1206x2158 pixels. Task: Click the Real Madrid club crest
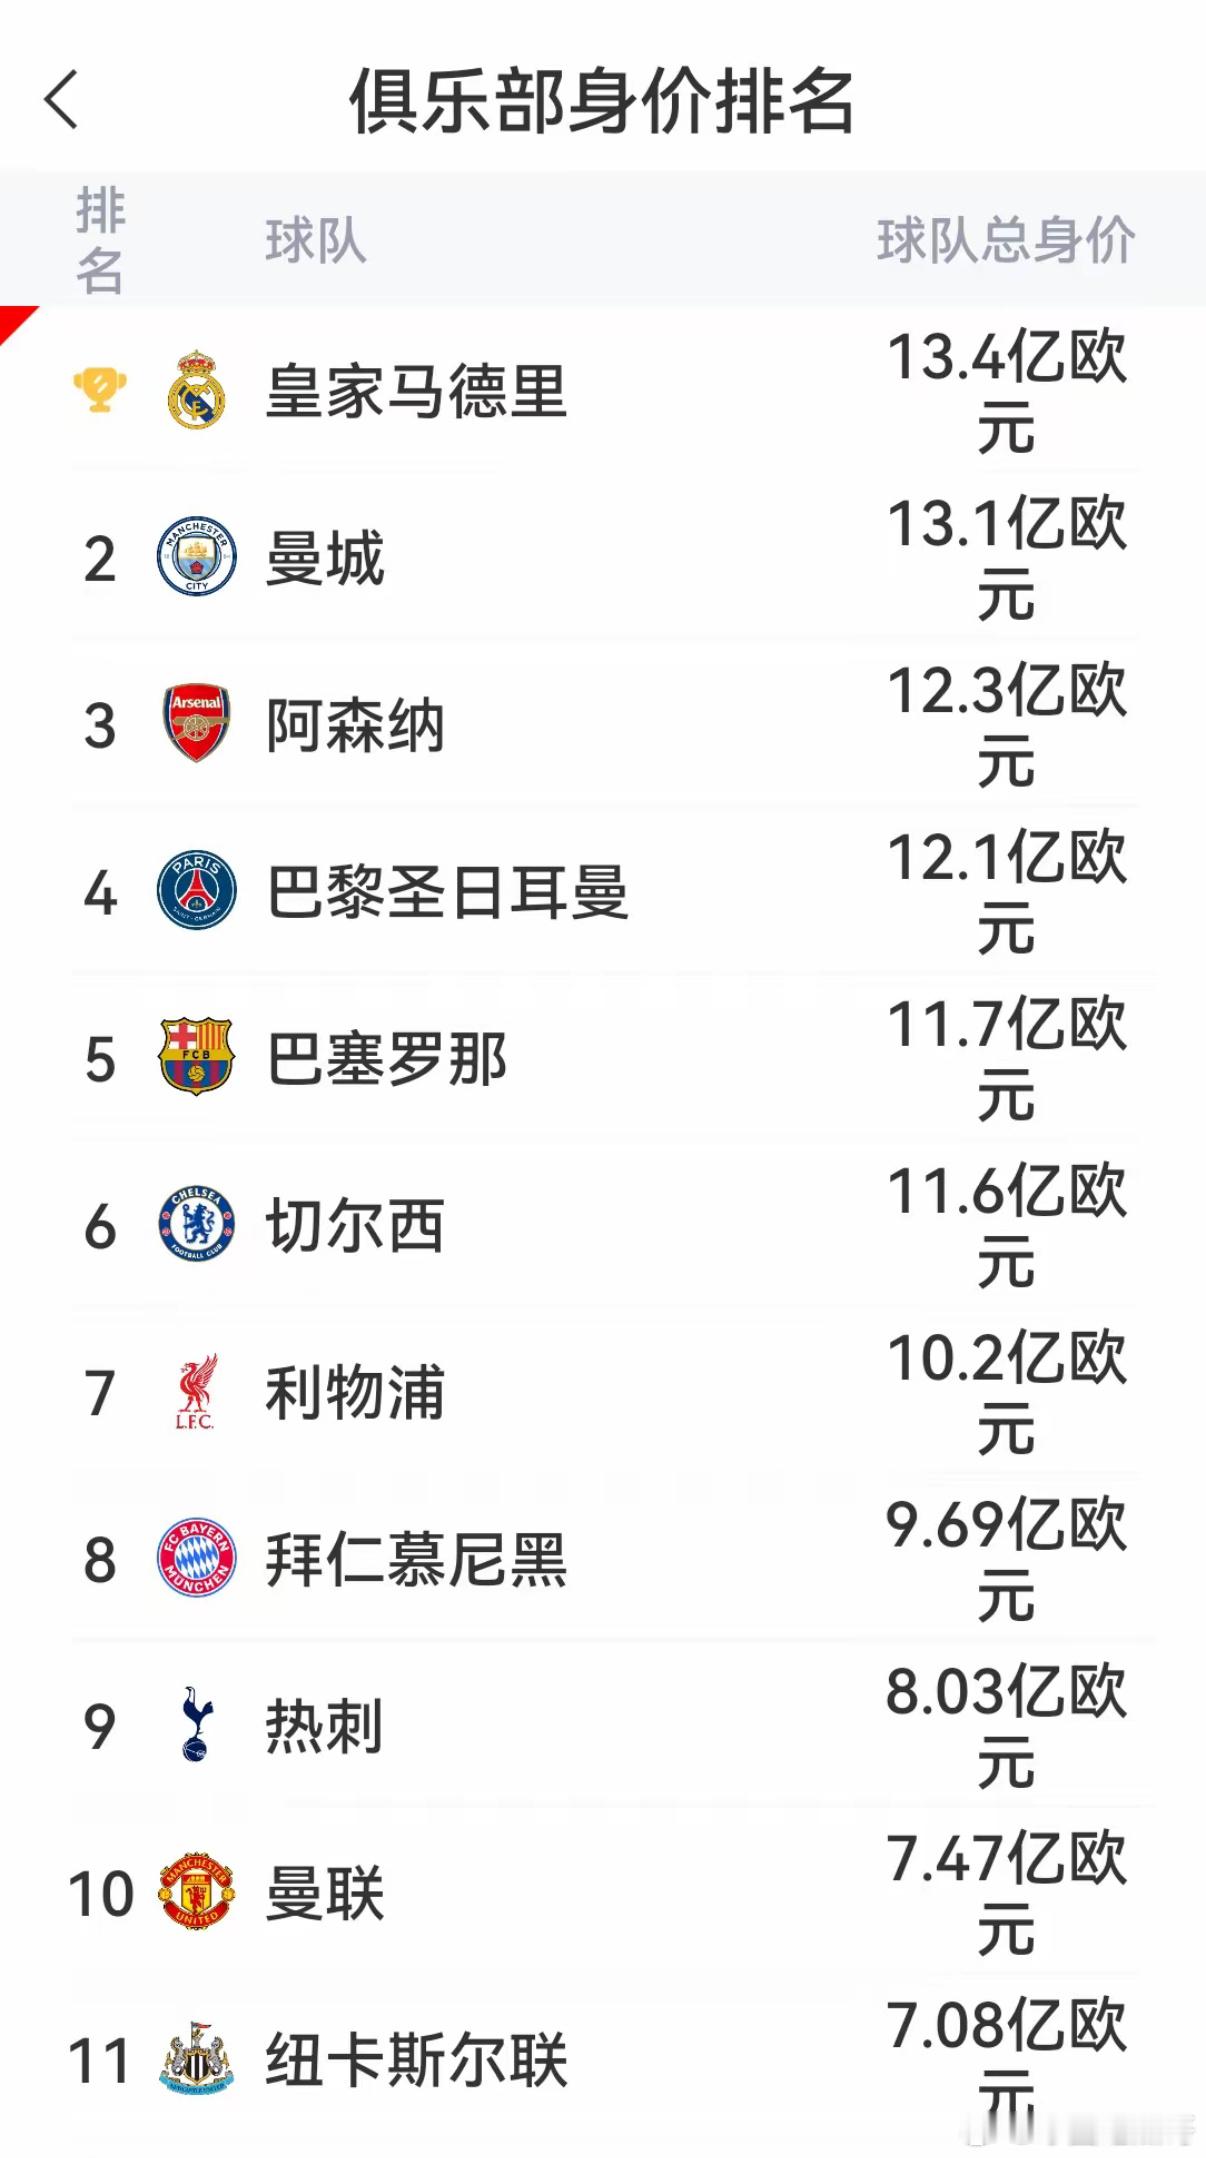tap(196, 390)
